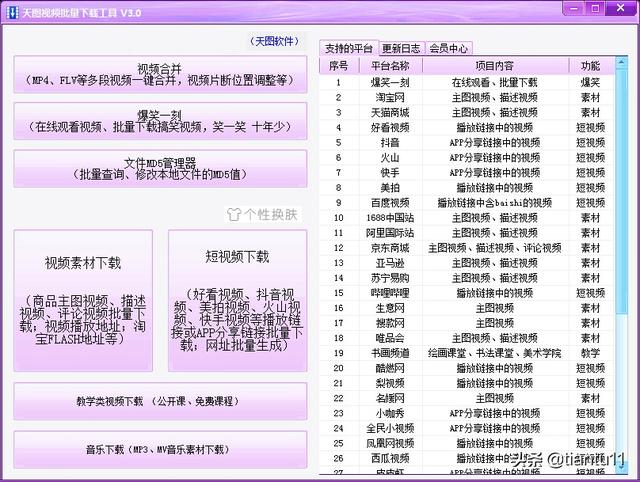
Task: Open the 爆笑一刻 funny videos section
Action: [x=160, y=121]
